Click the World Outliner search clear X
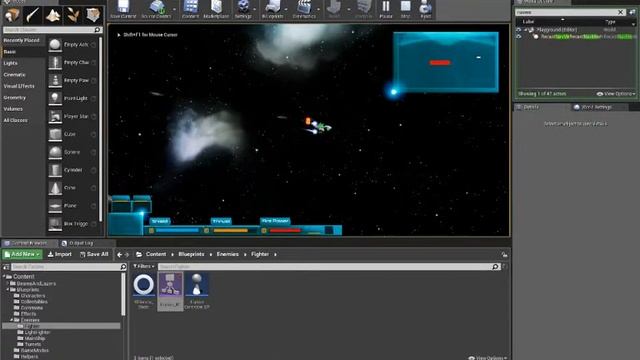Viewport: 640px width, 360px height. coord(620,12)
